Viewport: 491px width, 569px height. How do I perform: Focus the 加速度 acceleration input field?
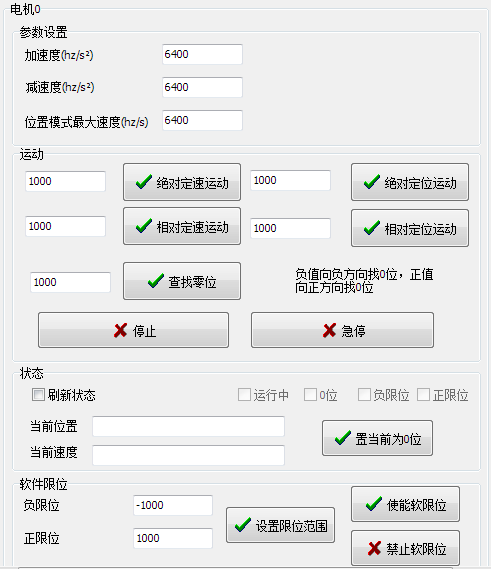coord(202,54)
